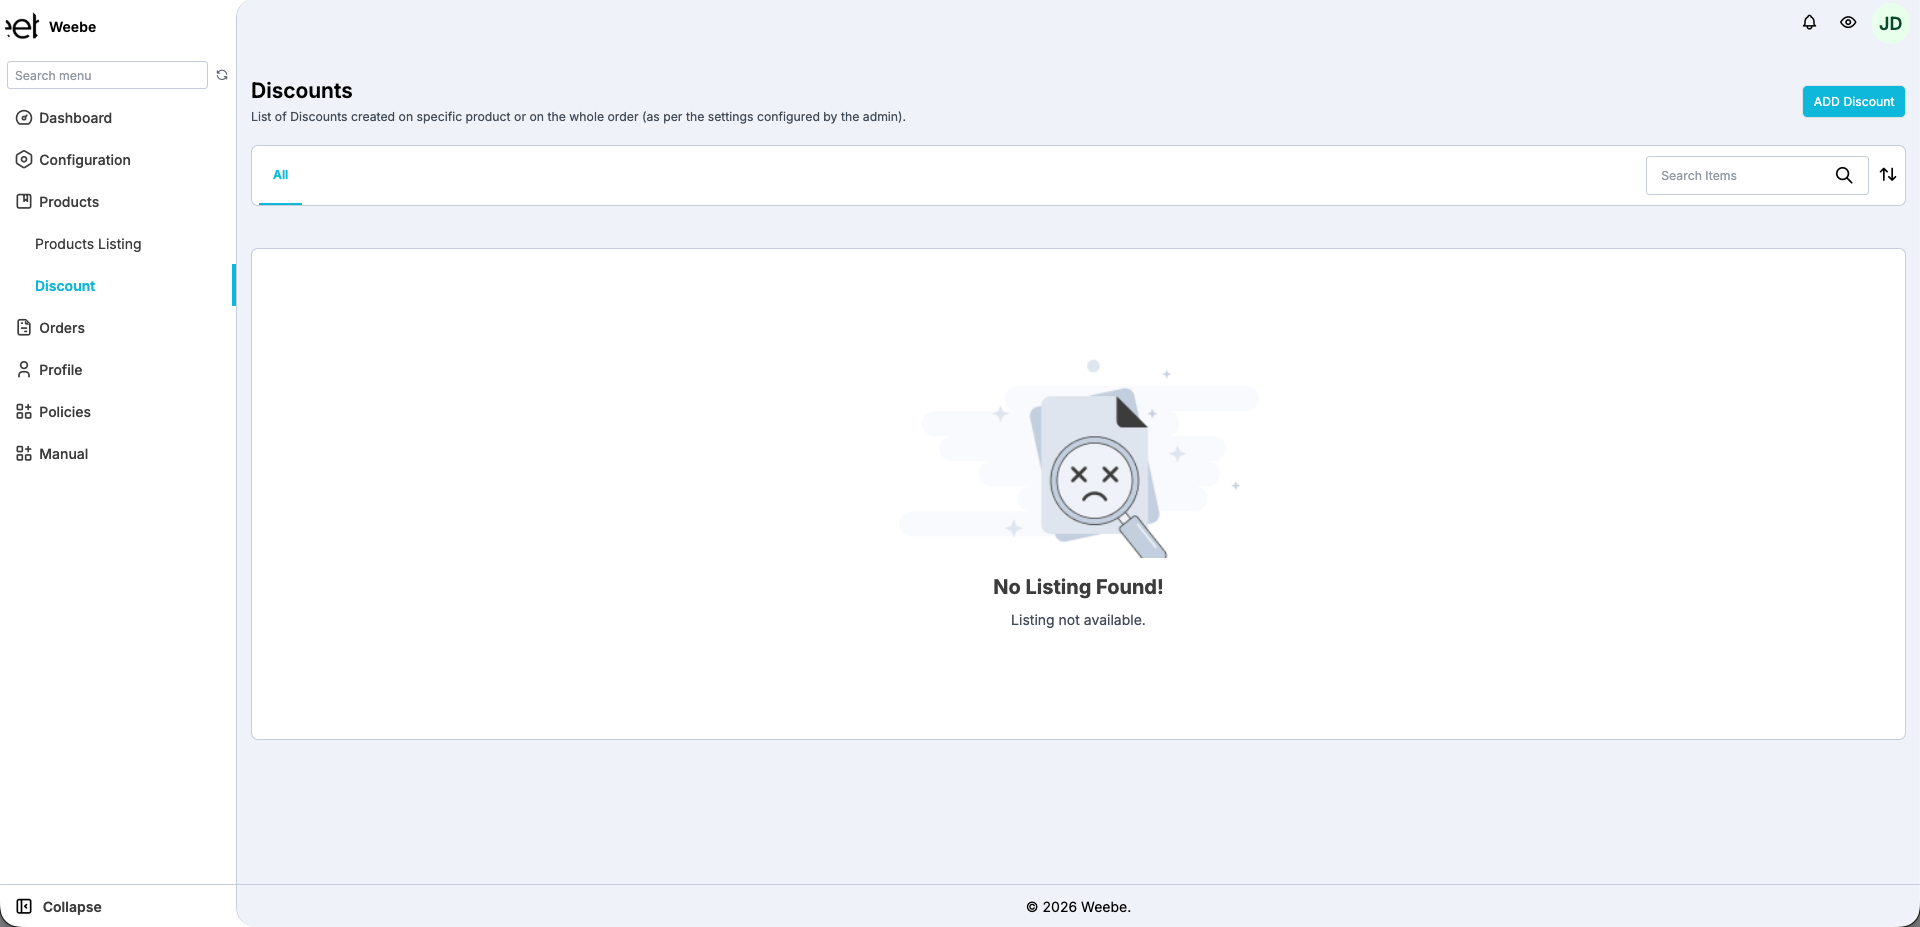Click the Weebe logo icon
The width and height of the screenshot is (1920, 927).
(x=23, y=26)
